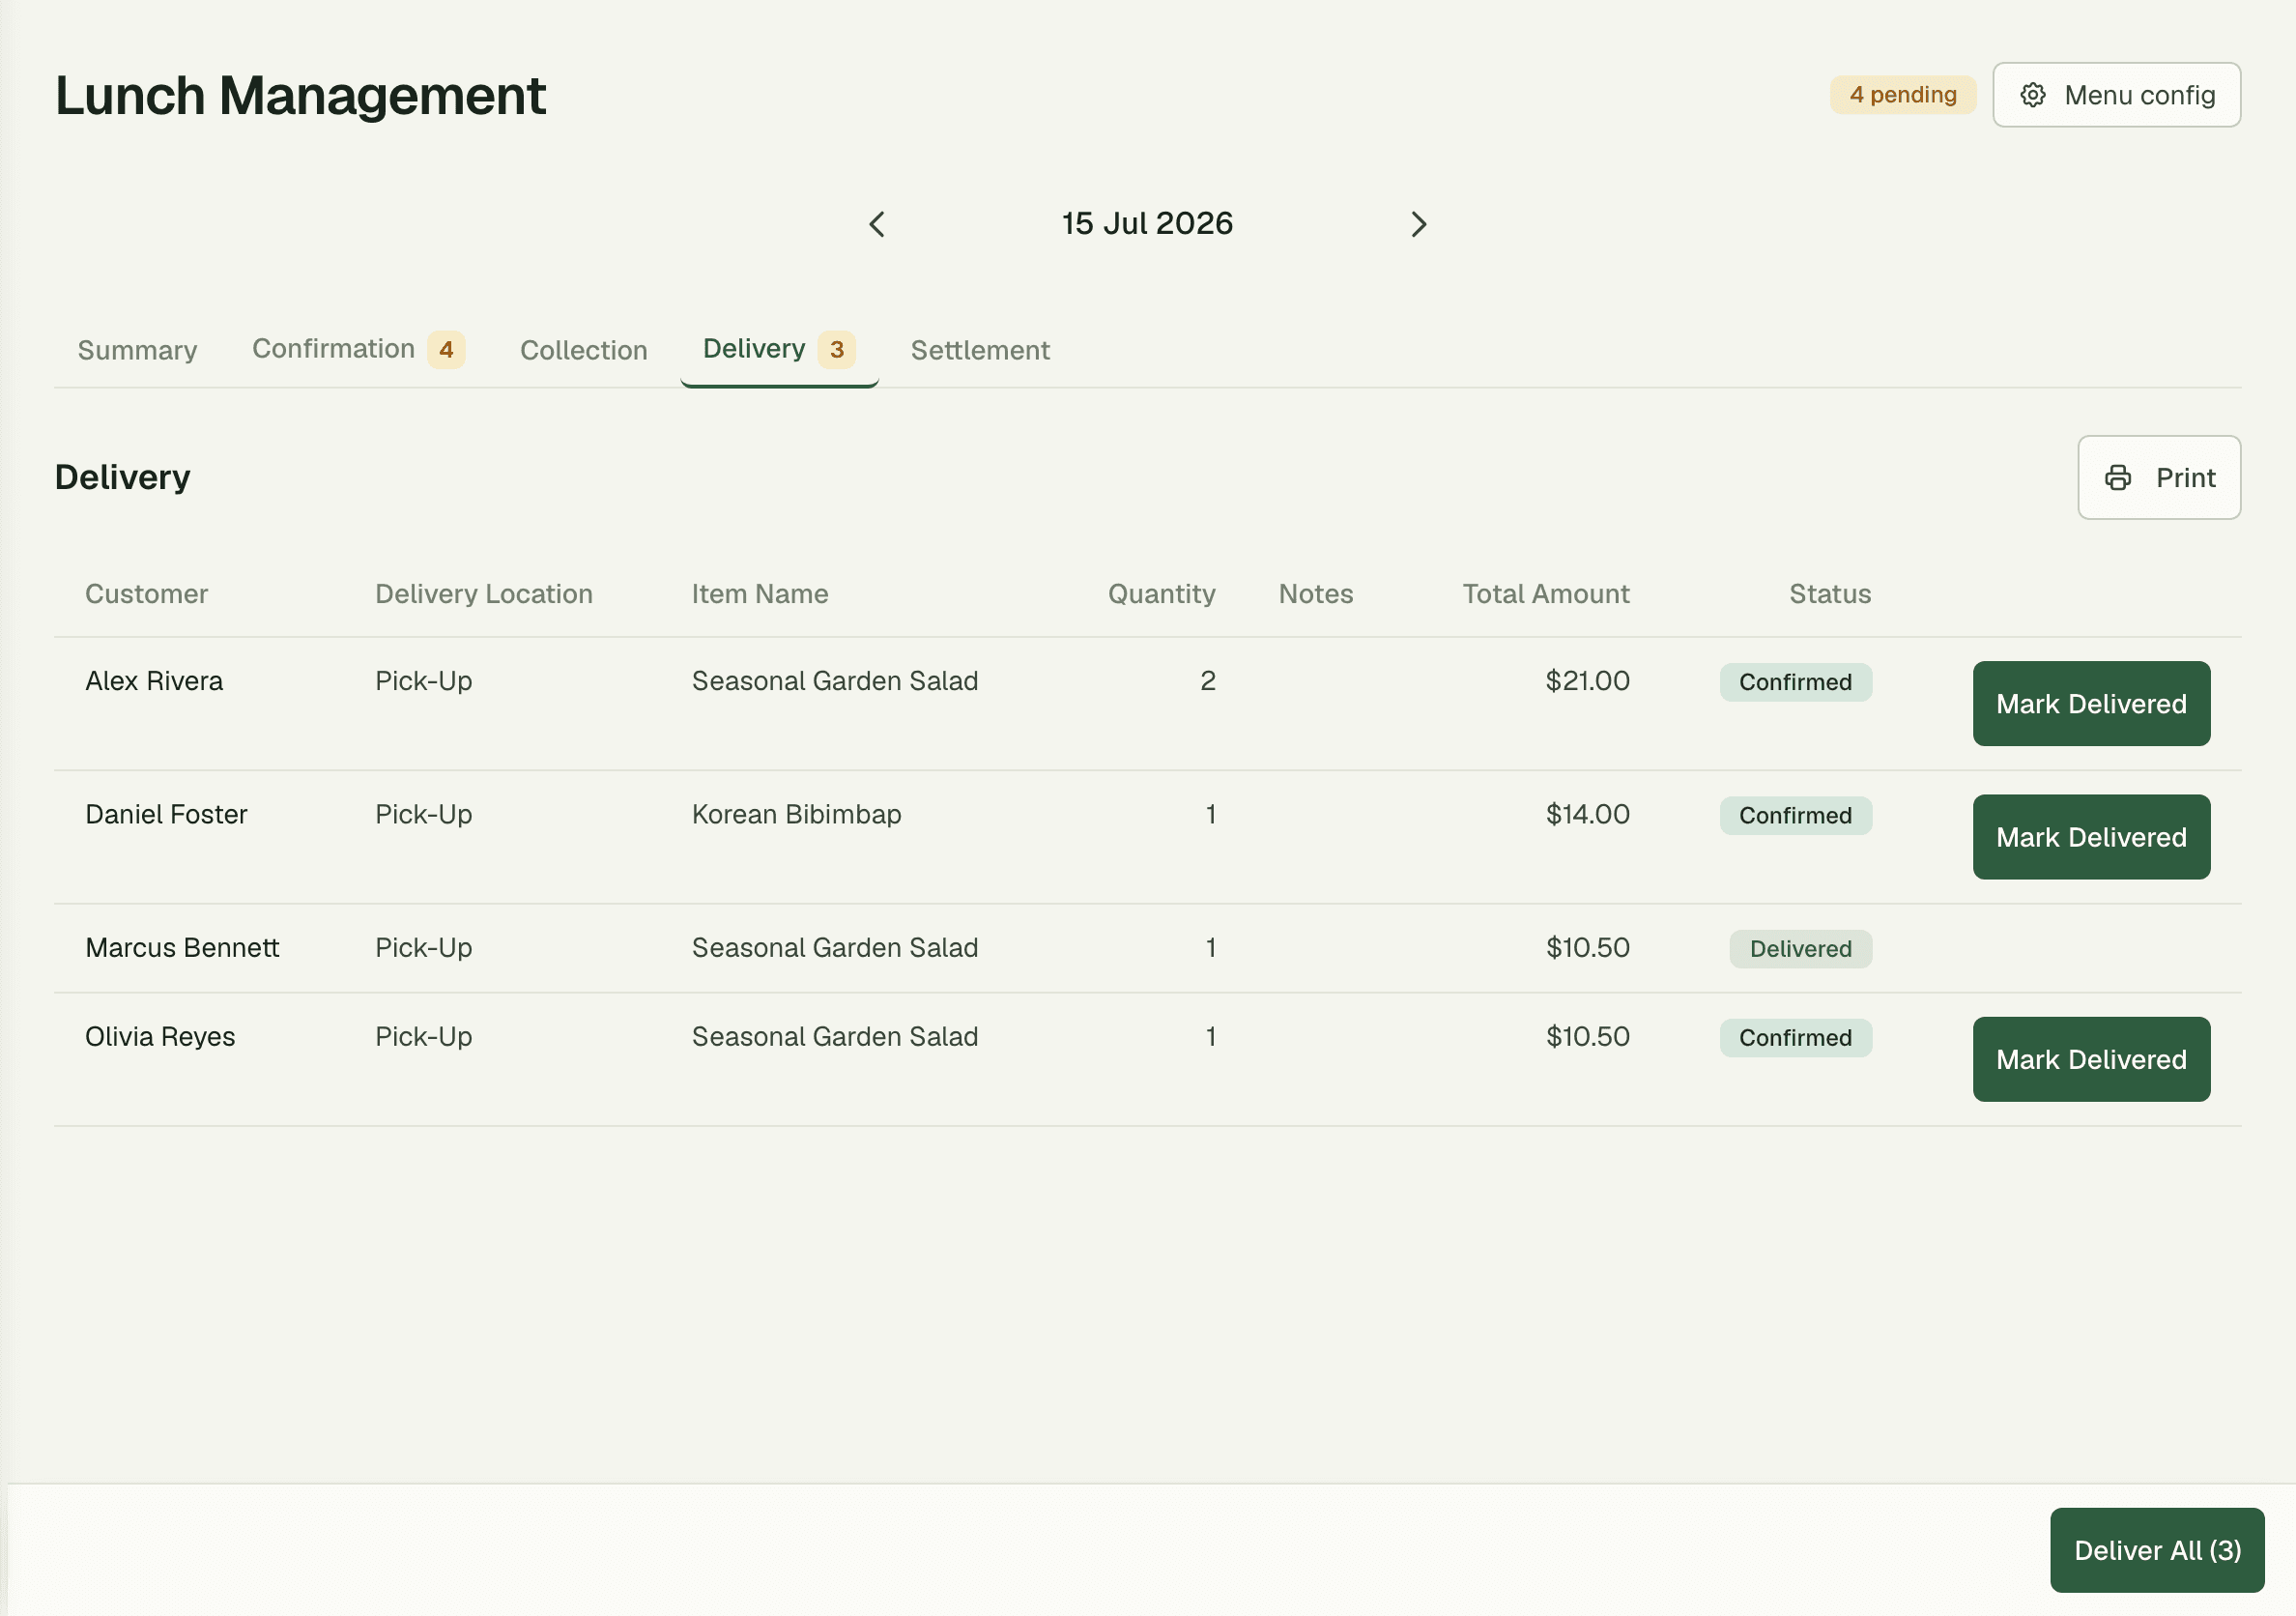Click the 15 Jul 2026 date label
Viewport: 2296px width, 1616px height.
(1147, 223)
